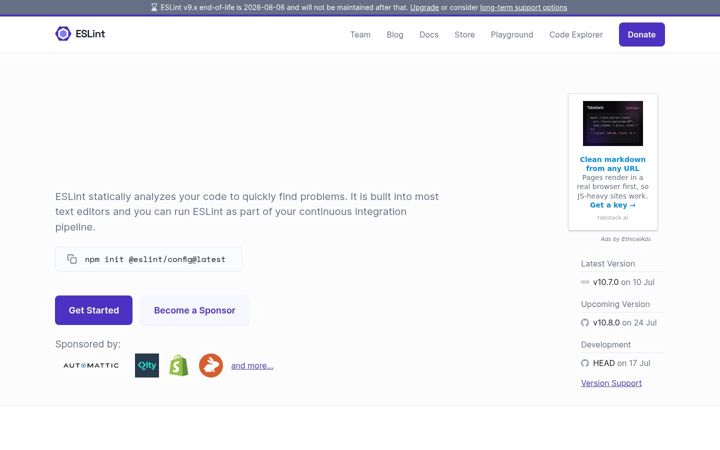The image size is (720, 450).
Task: Click the GitHub icon beside v10.8.0
Action: (585, 323)
